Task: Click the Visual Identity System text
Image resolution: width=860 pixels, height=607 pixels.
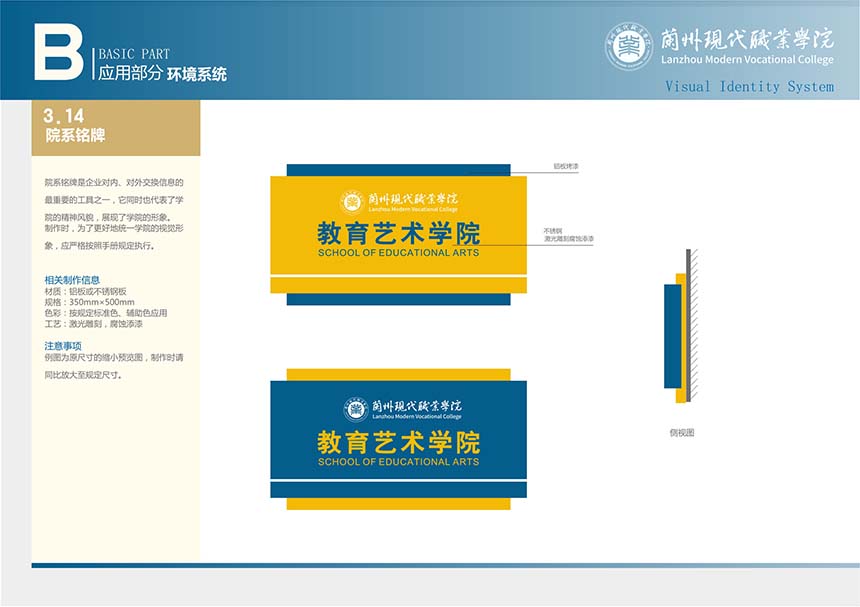Action: [x=749, y=87]
